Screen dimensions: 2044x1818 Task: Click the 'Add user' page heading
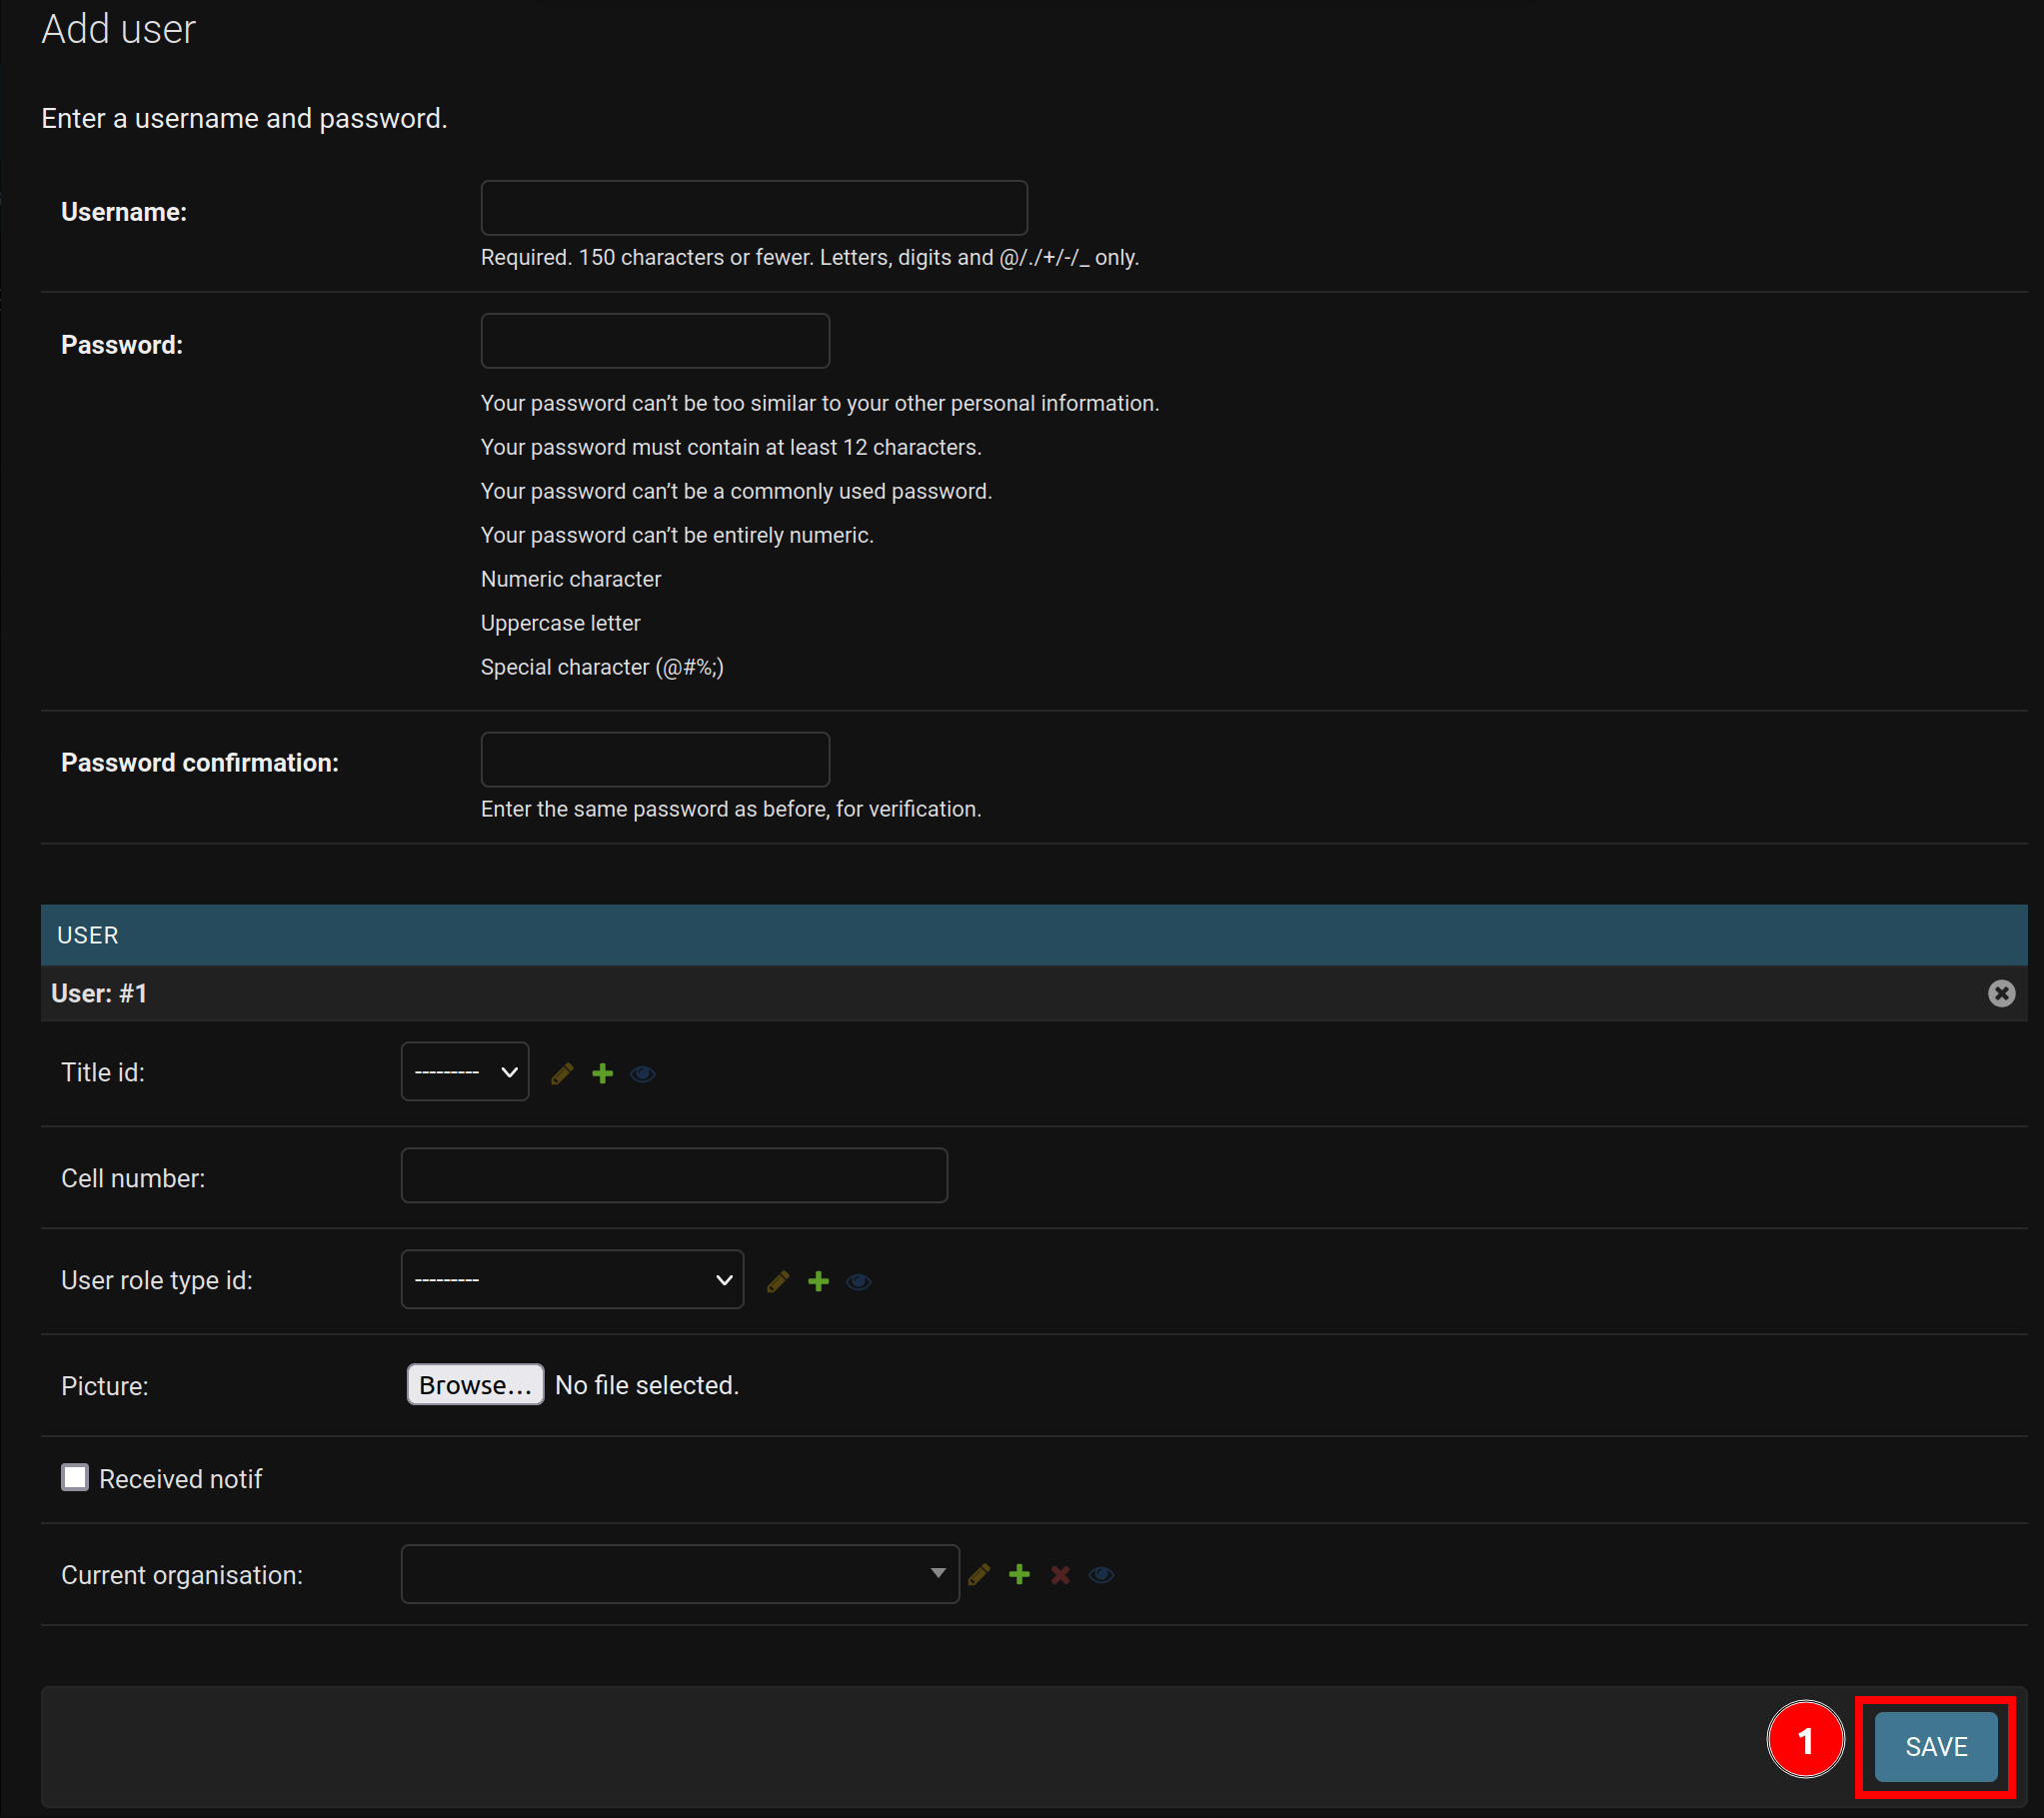118,29
